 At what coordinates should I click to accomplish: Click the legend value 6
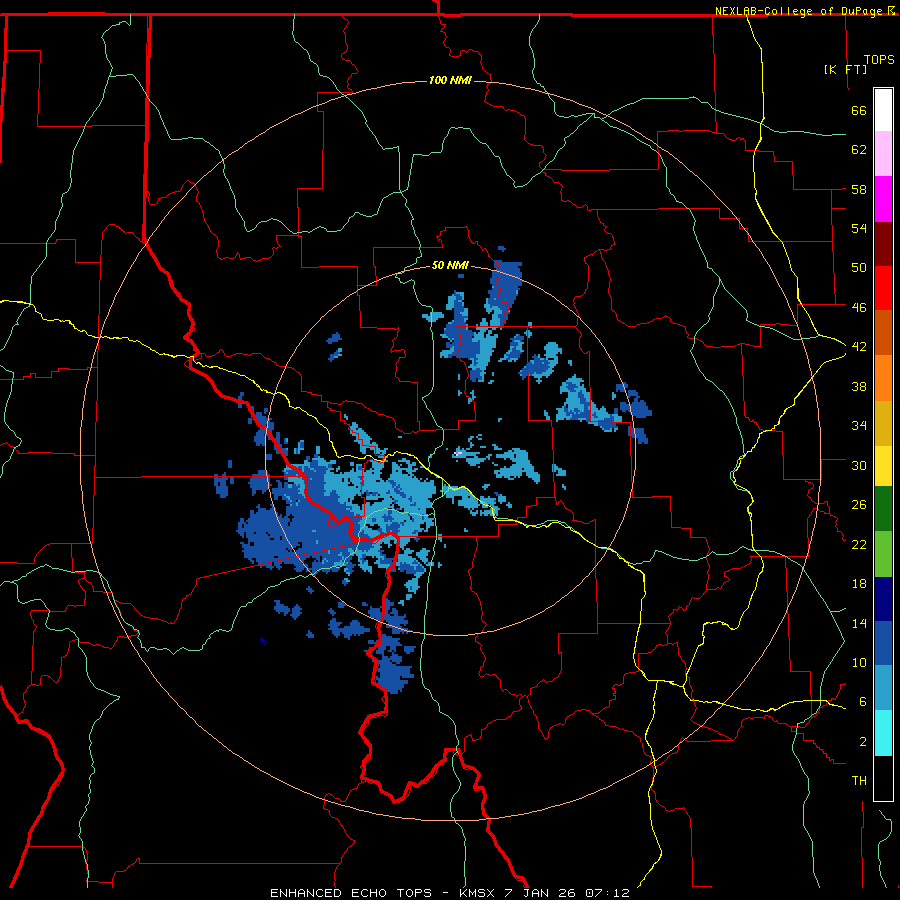(x=863, y=701)
